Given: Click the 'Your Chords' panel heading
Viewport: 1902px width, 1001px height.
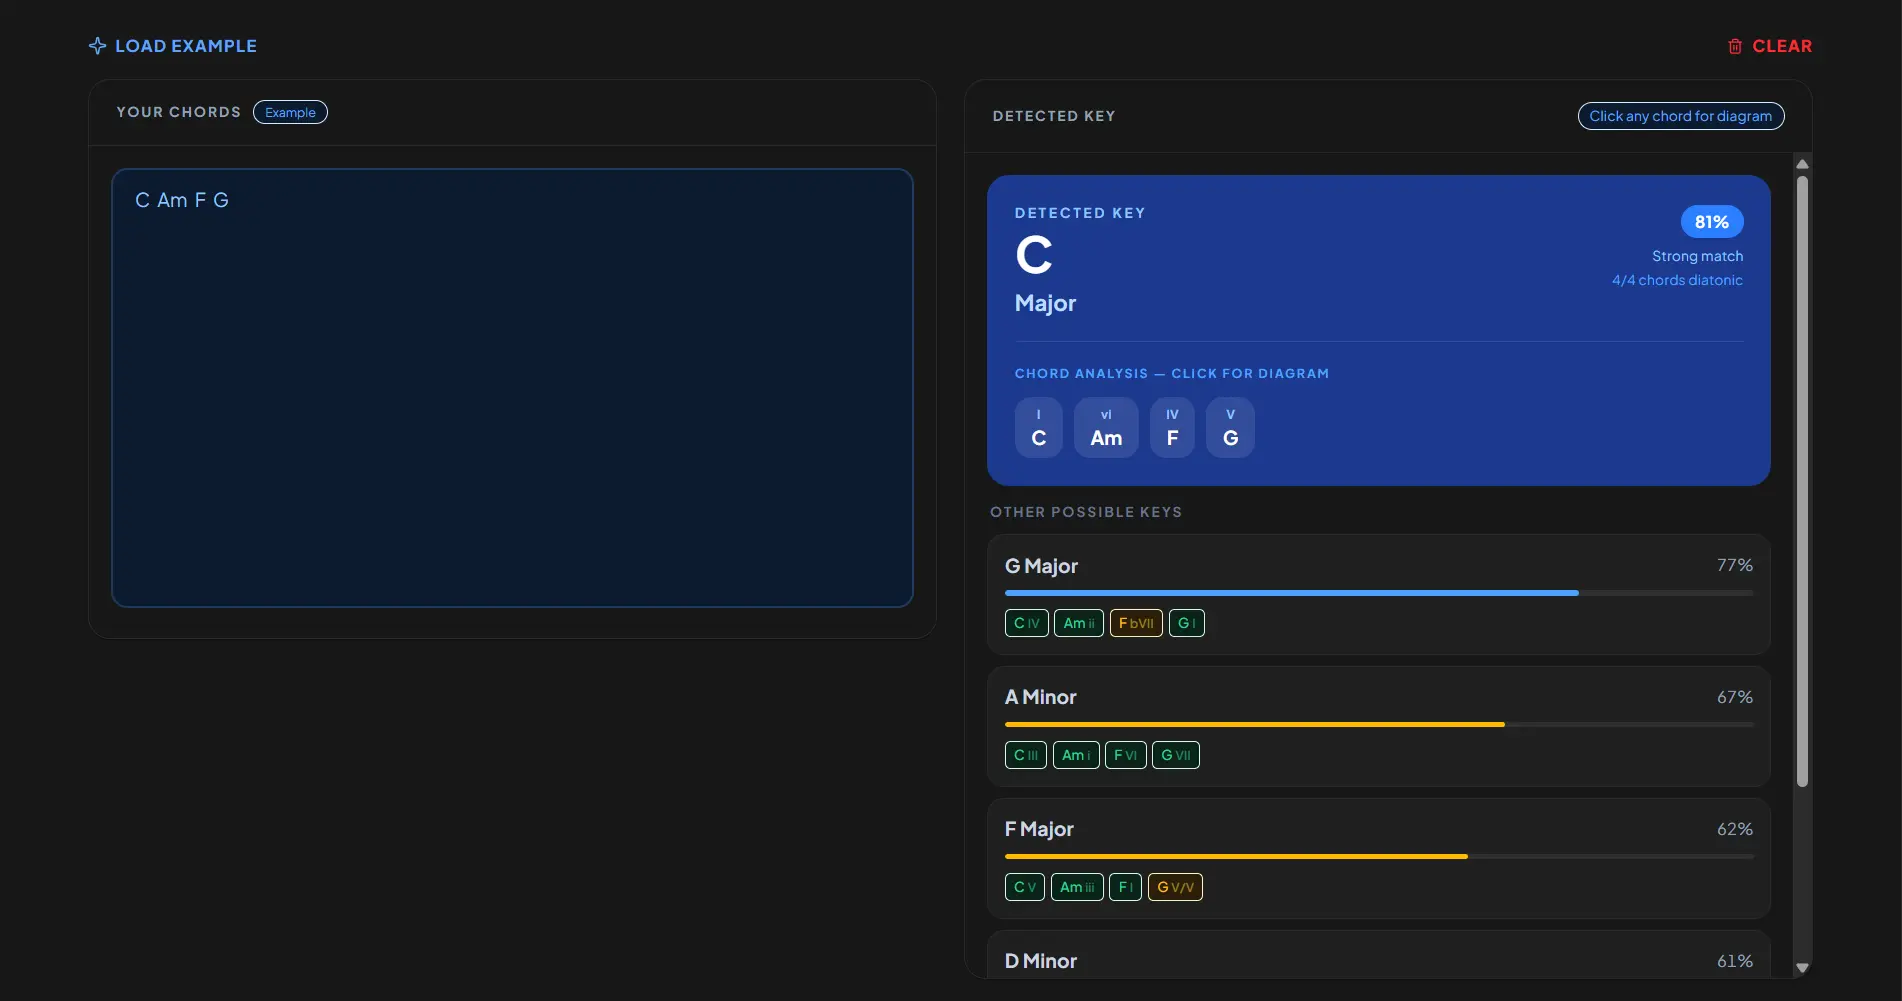Looking at the screenshot, I should pyautogui.click(x=179, y=112).
